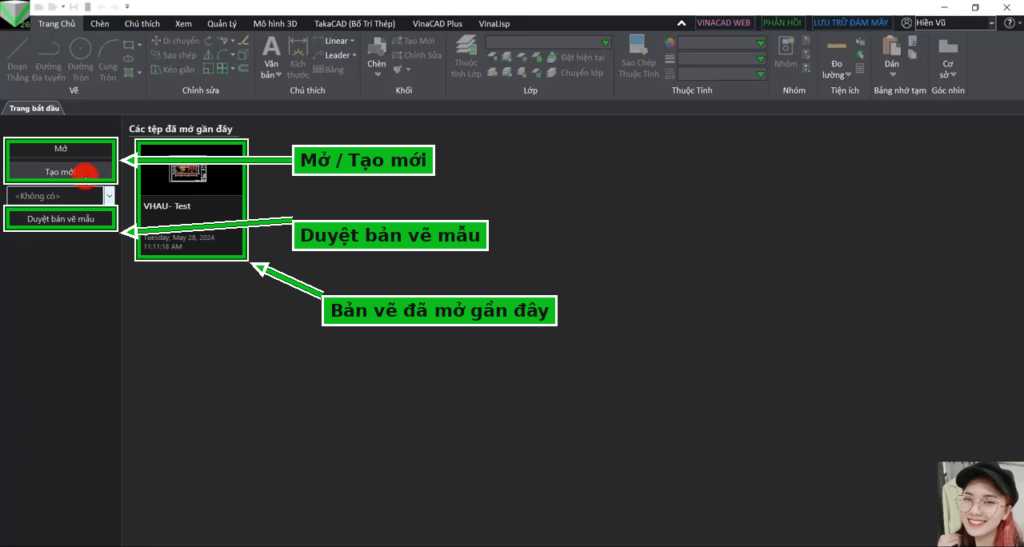
Task: Open the Chèn ribbon tab
Action: pyautogui.click(x=100, y=23)
